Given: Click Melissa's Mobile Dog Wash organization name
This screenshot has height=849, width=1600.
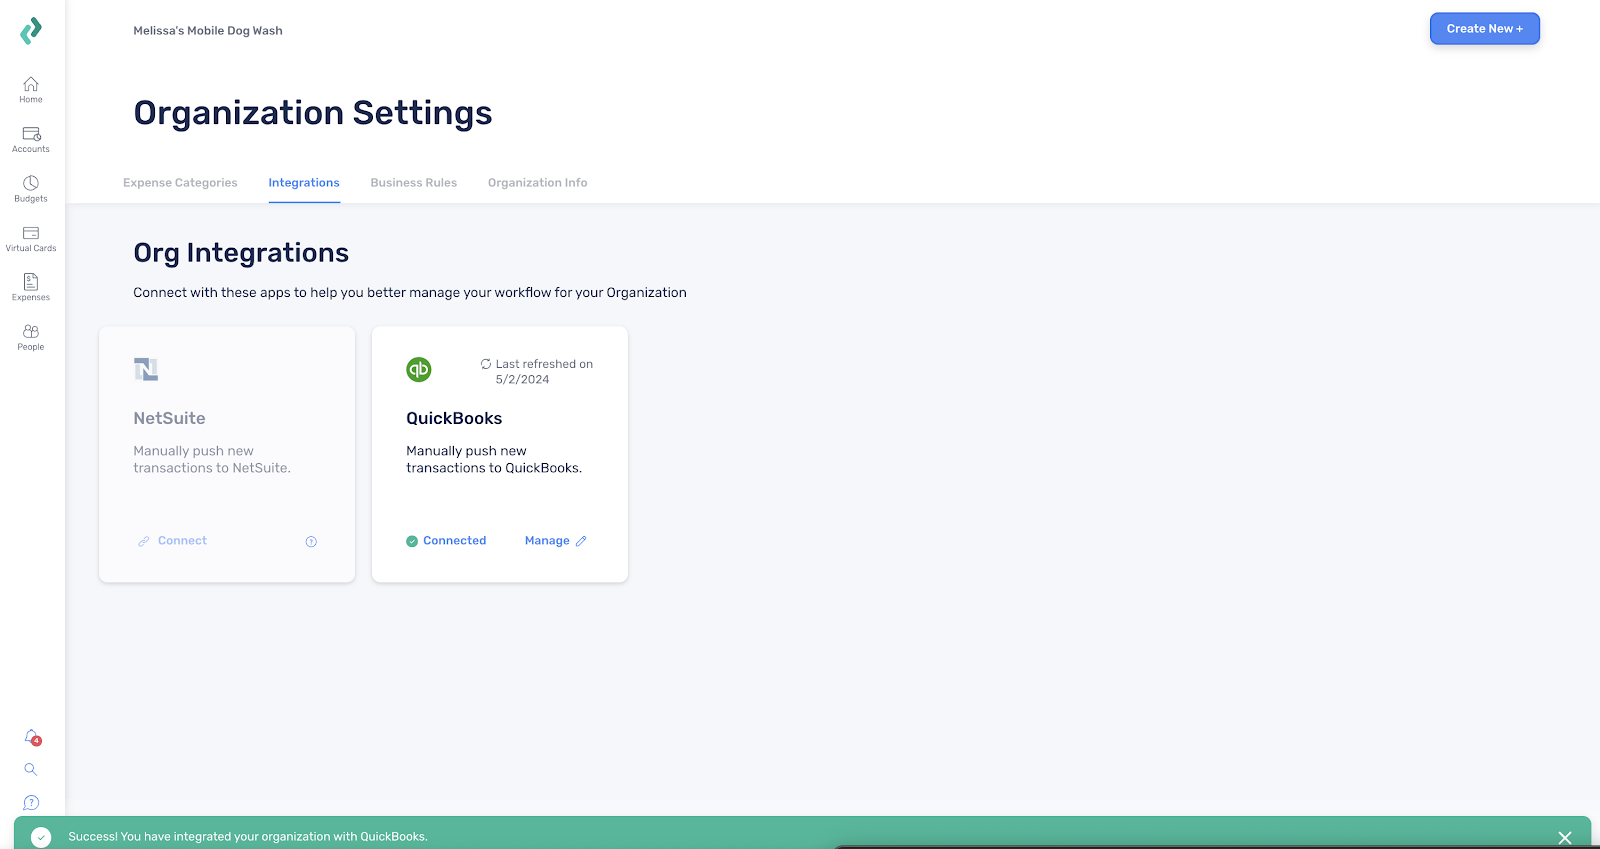Looking at the screenshot, I should click(x=208, y=31).
